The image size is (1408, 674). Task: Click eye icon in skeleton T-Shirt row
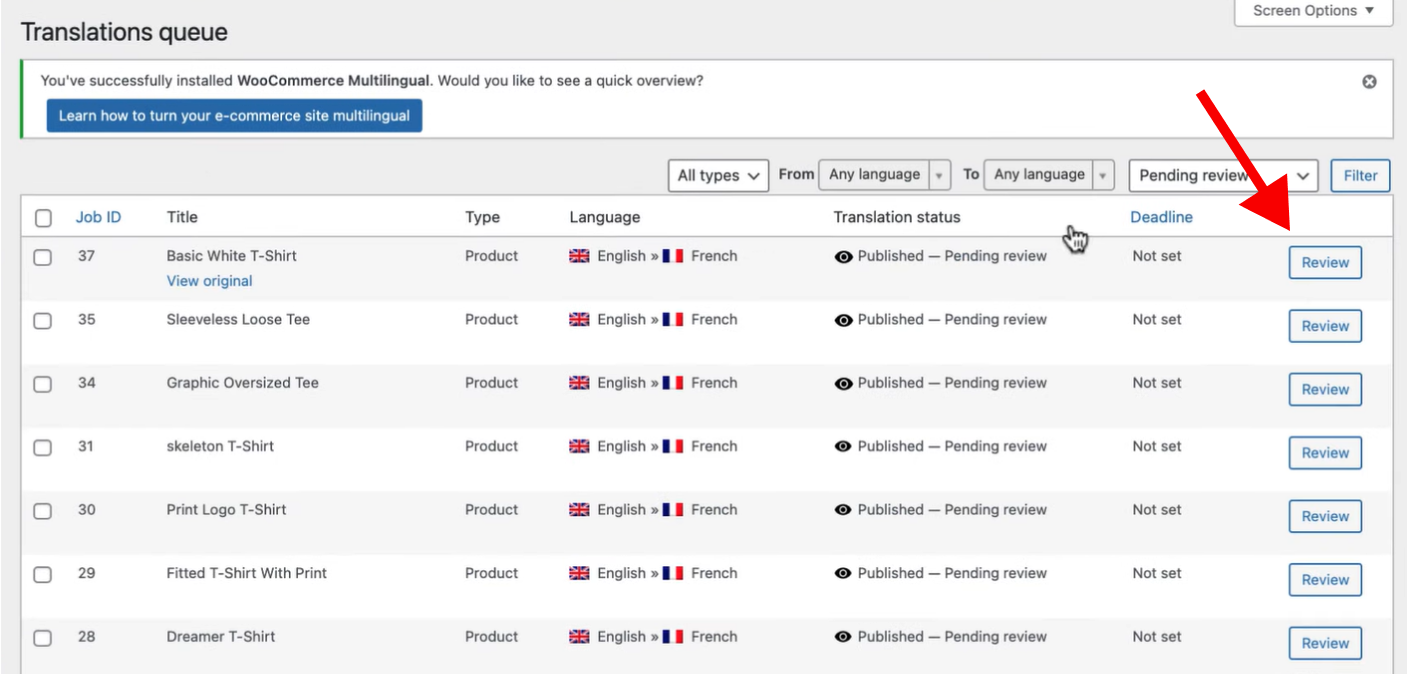point(843,447)
